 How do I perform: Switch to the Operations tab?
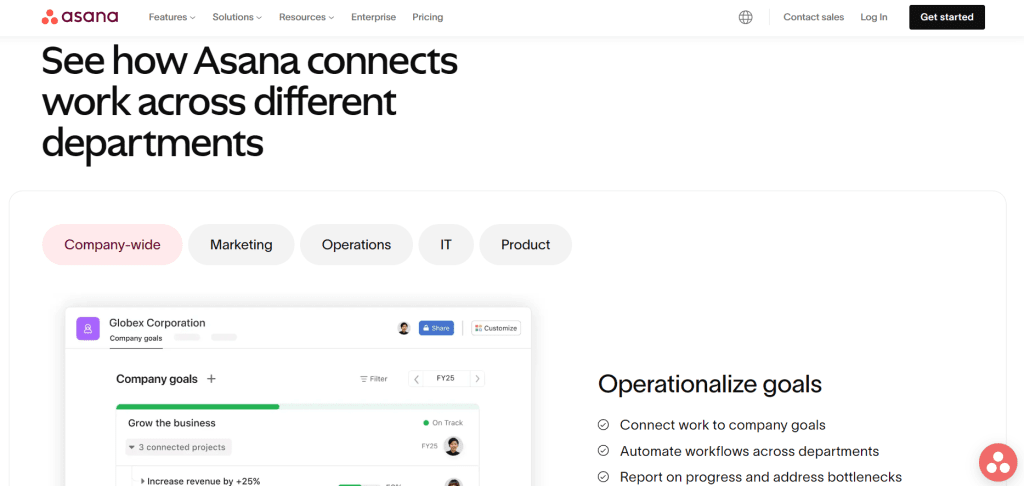[x=357, y=245]
